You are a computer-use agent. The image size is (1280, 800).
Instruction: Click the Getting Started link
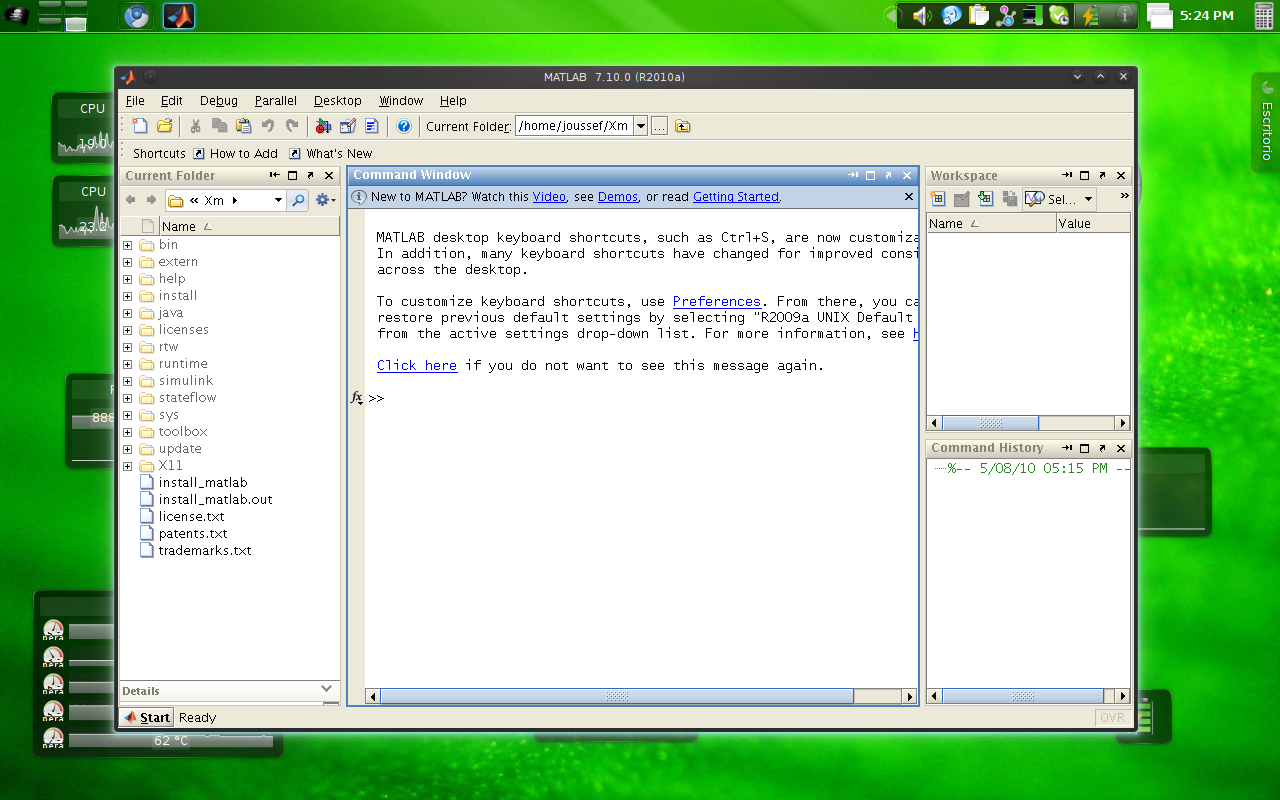736,197
